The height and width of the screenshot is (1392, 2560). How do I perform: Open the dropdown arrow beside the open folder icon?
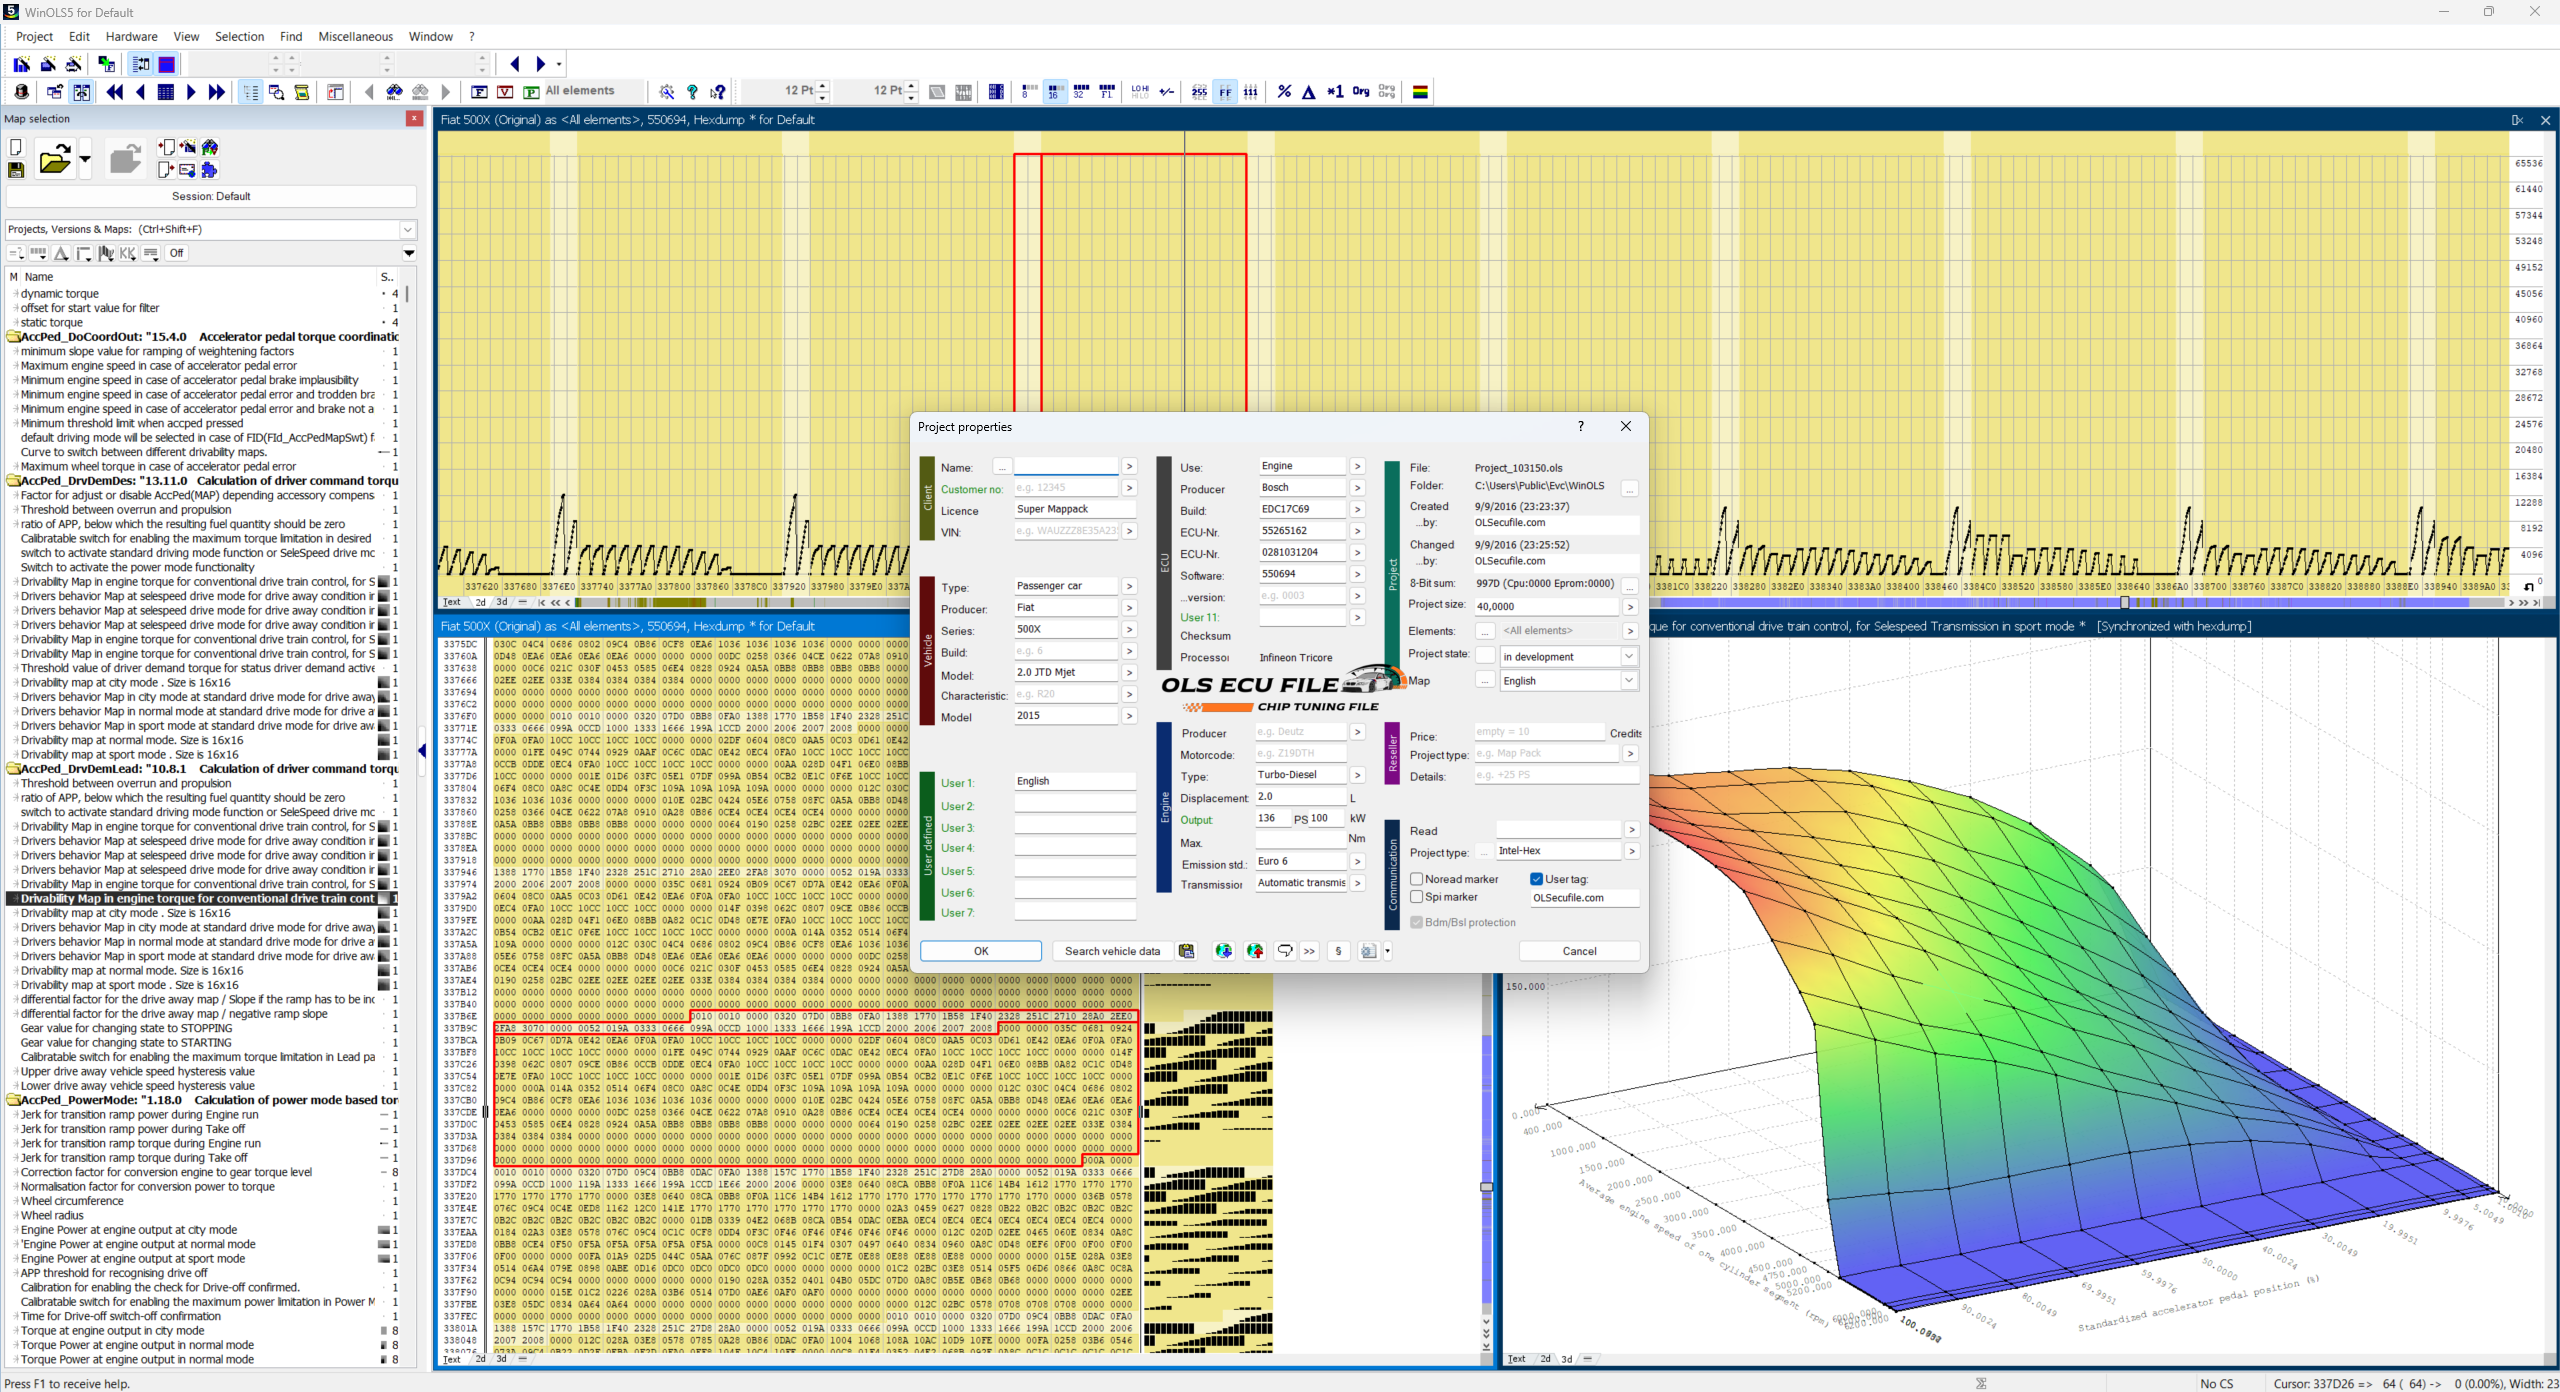[x=85, y=160]
